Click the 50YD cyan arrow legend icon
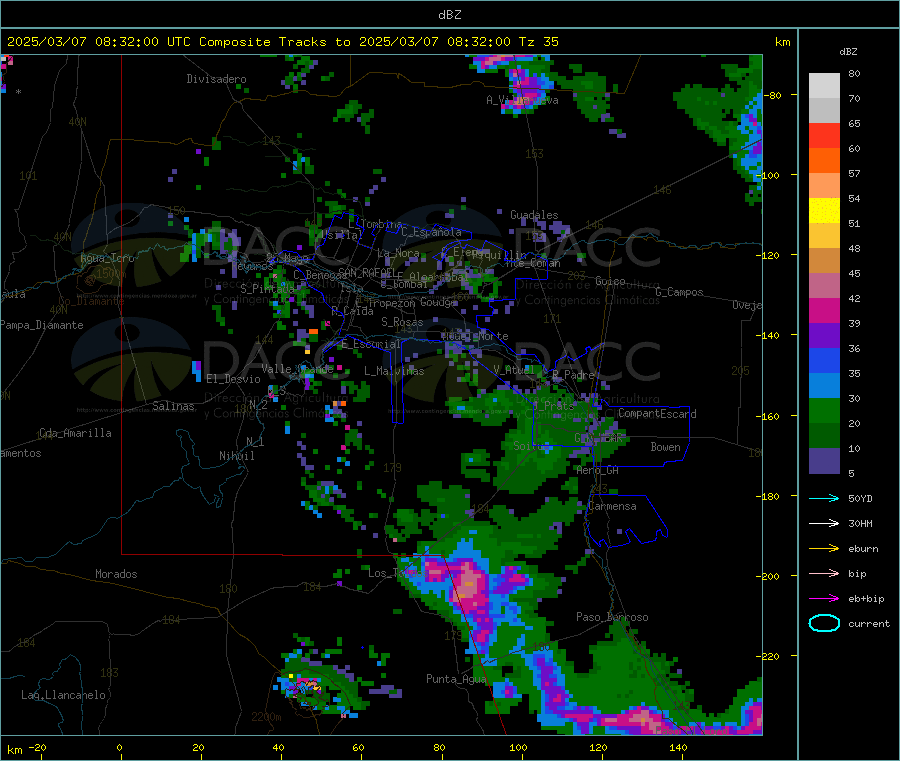The height and width of the screenshot is (761, 900). [824, 498]
